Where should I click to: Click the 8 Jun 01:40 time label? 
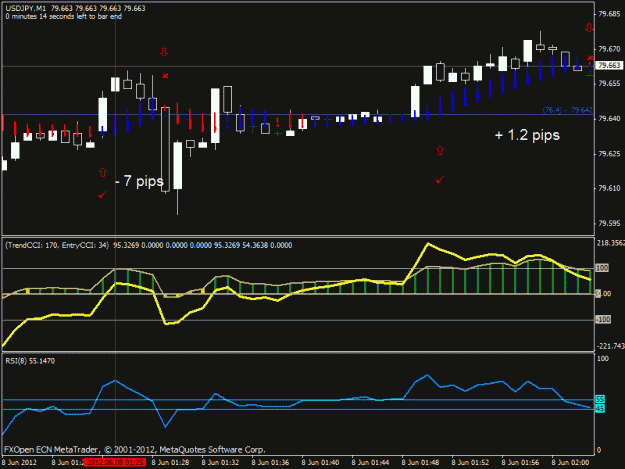point(320,462)
